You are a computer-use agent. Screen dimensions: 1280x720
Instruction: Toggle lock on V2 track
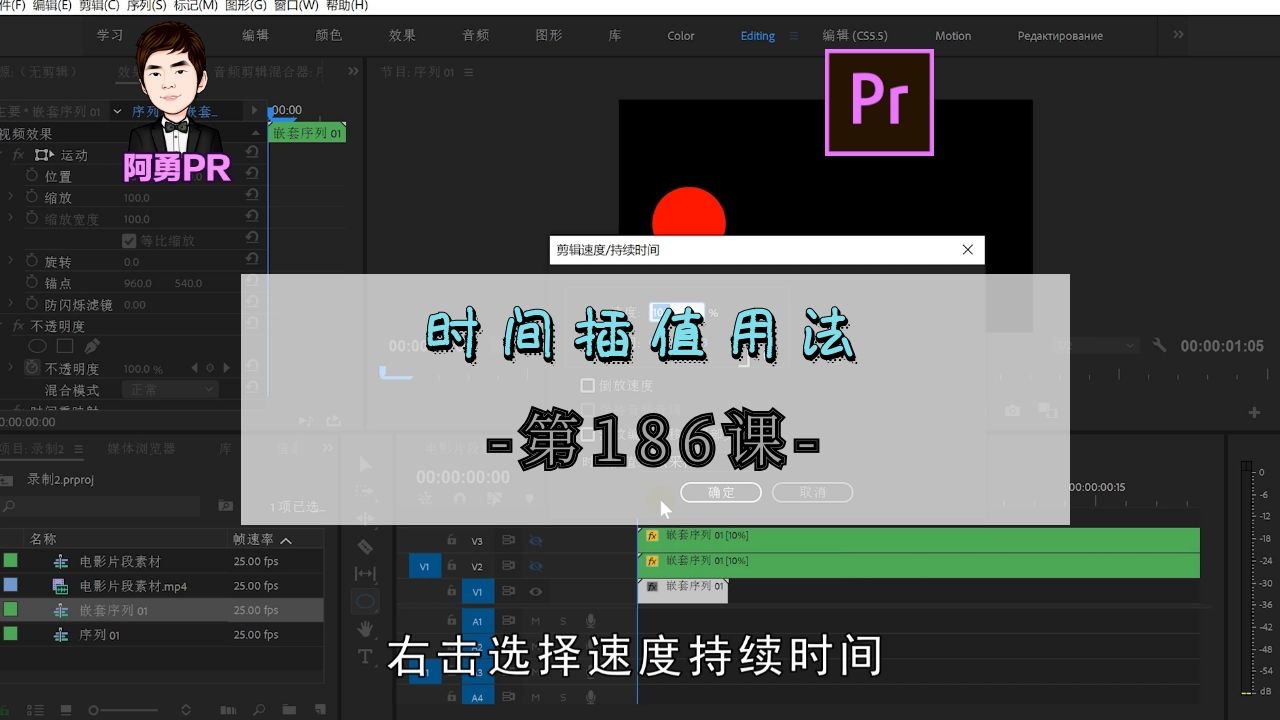coord(452,566)
